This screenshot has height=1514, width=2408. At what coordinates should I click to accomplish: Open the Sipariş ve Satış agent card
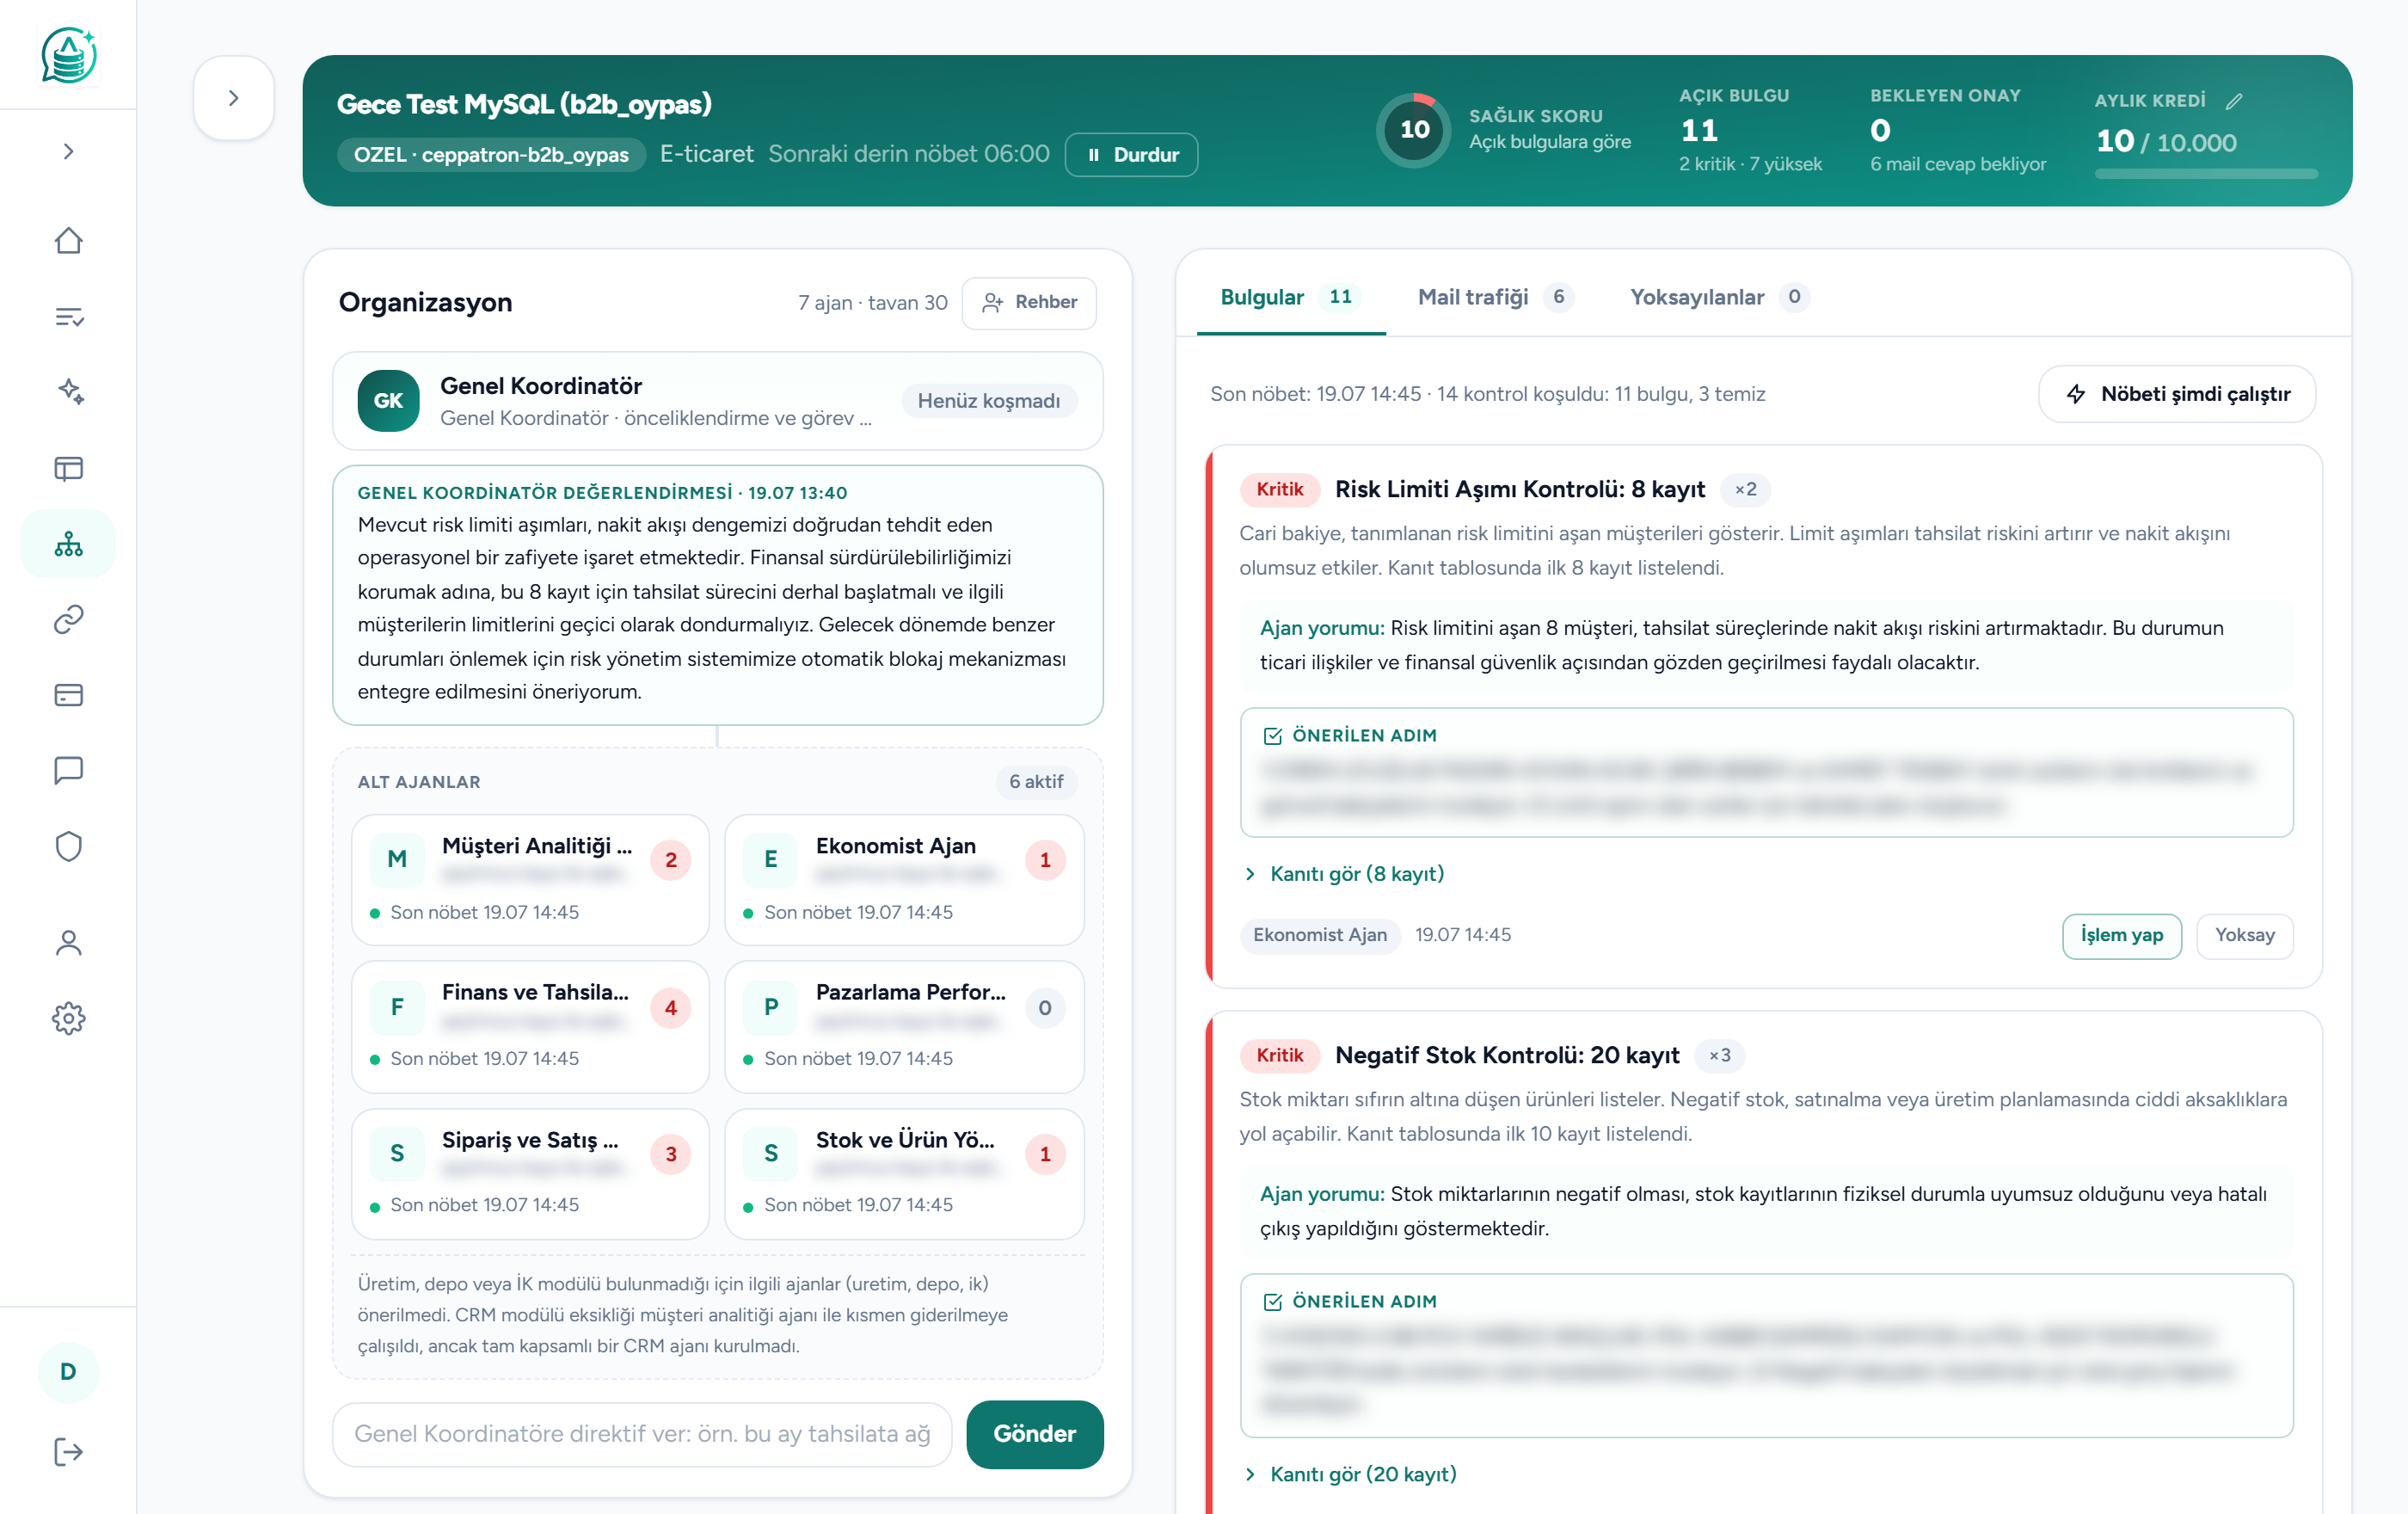[530, 1174]
